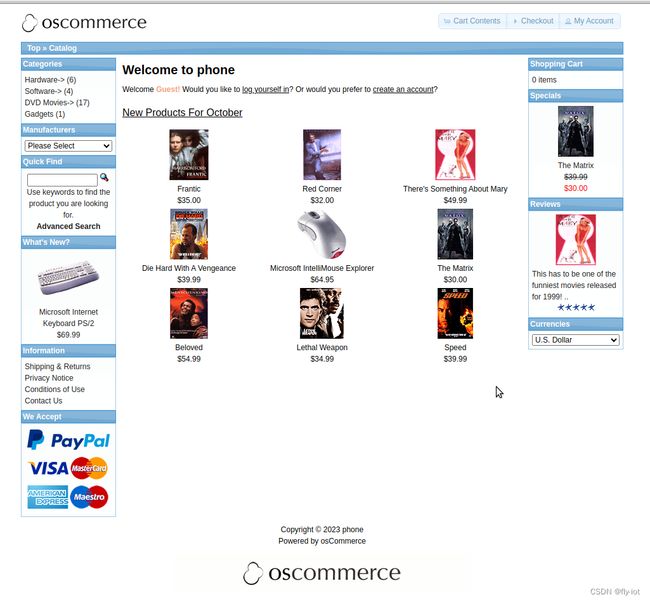Click the Top breadcrumb link
The image size is (650, 602).
click(34, 48)
